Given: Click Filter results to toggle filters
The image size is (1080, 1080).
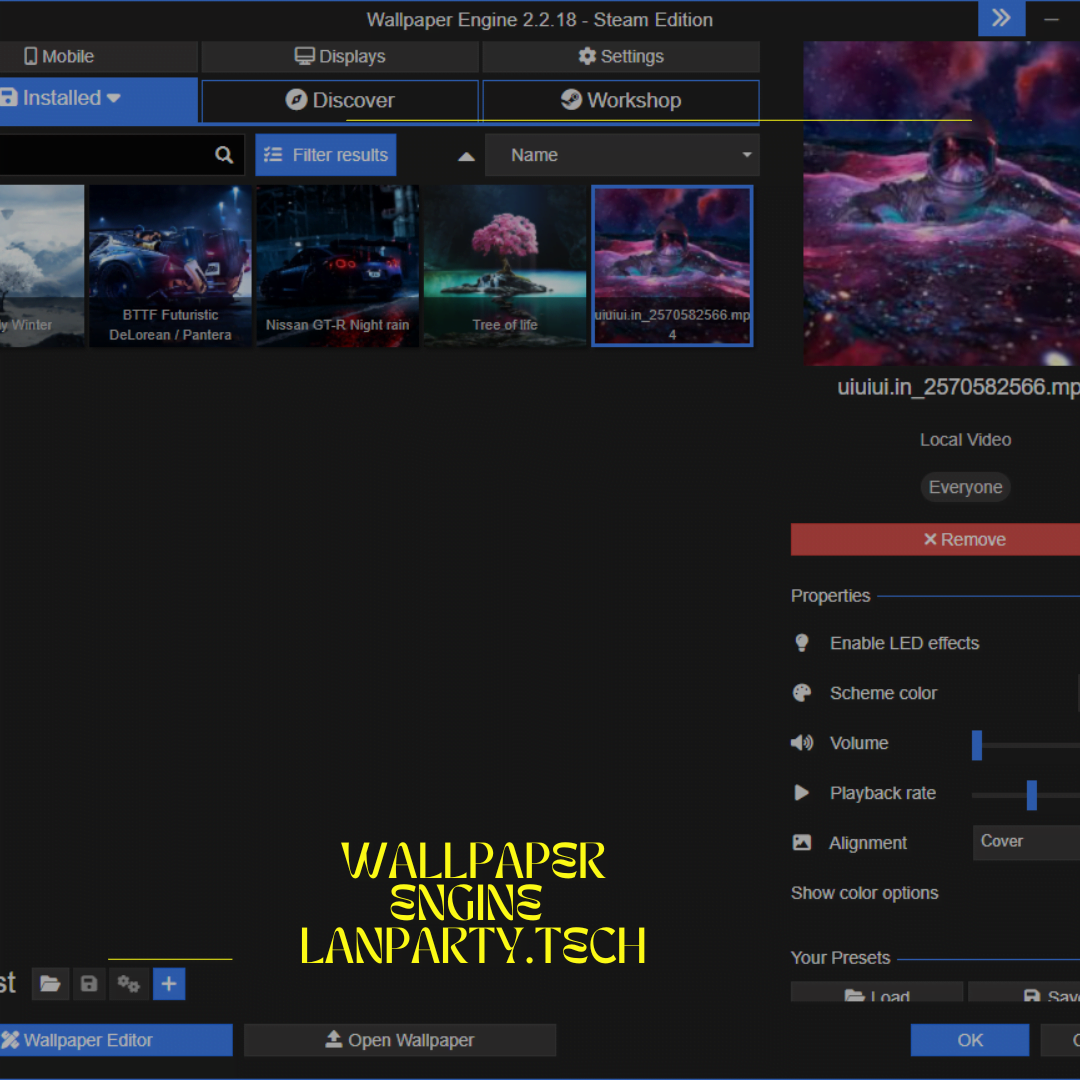Looking at the screenshot, I should pos(325,154).
